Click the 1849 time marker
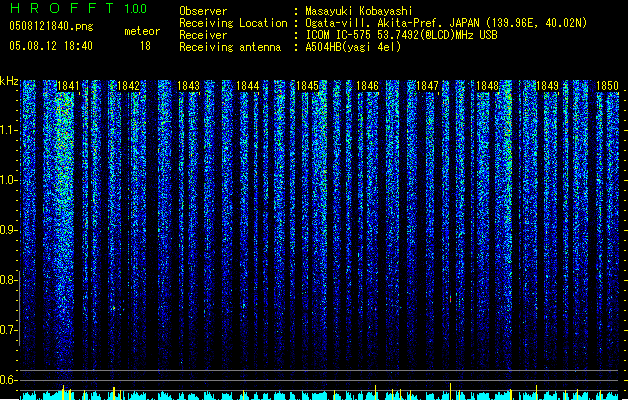Image resolution: width=629 pixels, height=400 pixels. pos(547,86)
